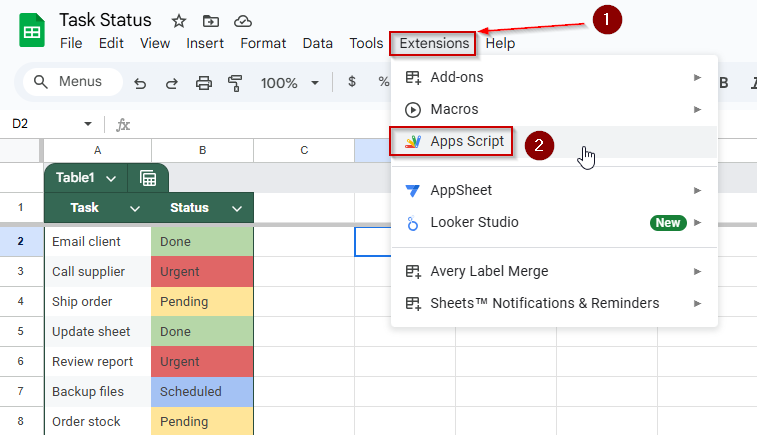Click the Pending cell in row 4
This screenshot has height=435, width=757.
pyautogui.click(x=202, y=302)
